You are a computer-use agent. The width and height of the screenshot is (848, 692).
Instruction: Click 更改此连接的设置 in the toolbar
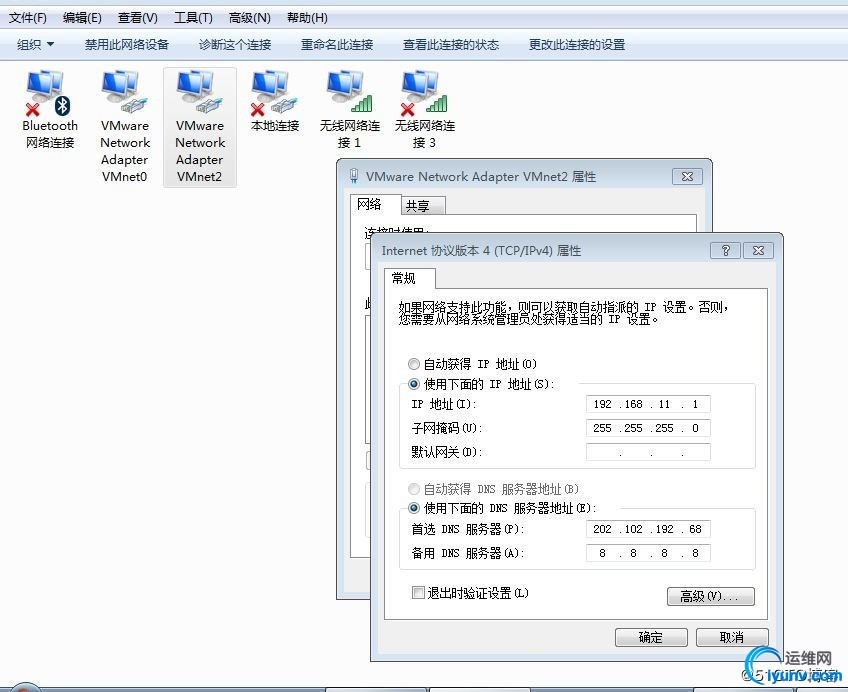[577, 44]
